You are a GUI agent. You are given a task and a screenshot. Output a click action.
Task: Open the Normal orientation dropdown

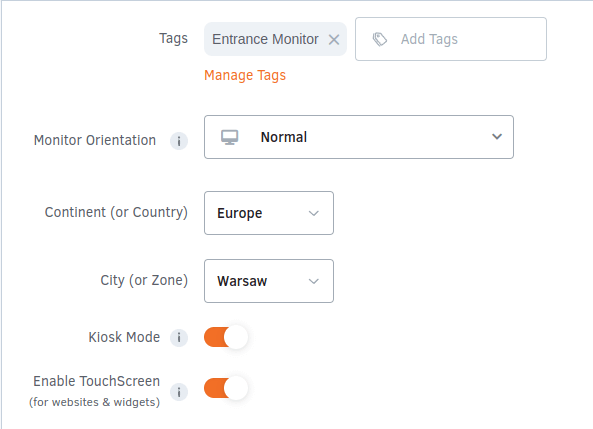(x=359, y=137)
